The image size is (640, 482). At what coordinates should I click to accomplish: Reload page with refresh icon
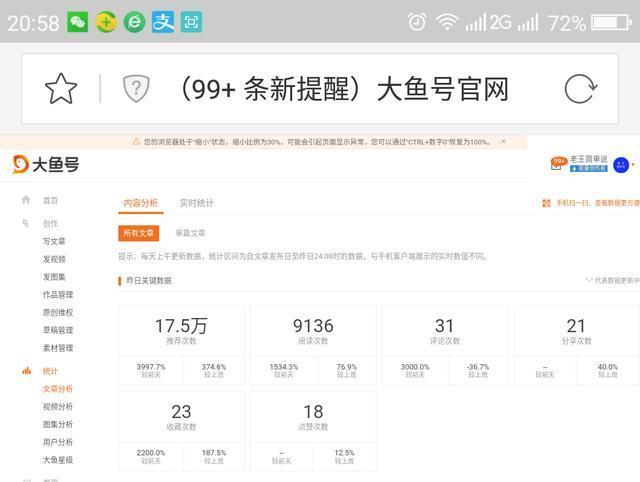[x=580, y=89]
